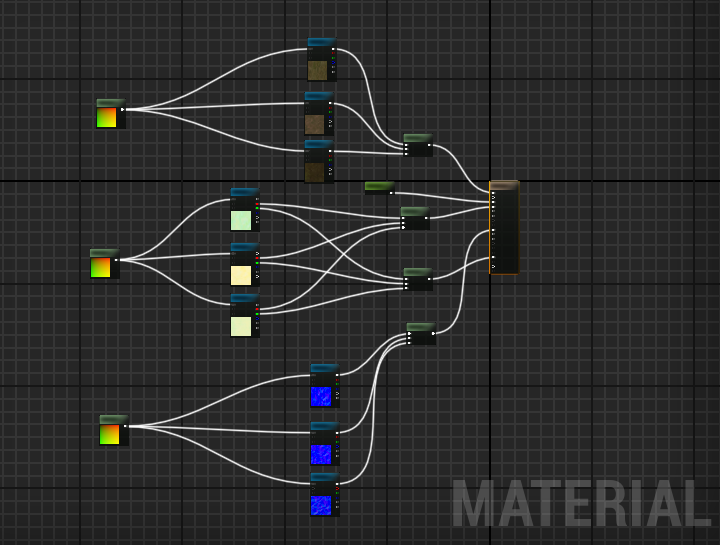
Task: Select the lowest dark green blend node
Action: [420, 335]
